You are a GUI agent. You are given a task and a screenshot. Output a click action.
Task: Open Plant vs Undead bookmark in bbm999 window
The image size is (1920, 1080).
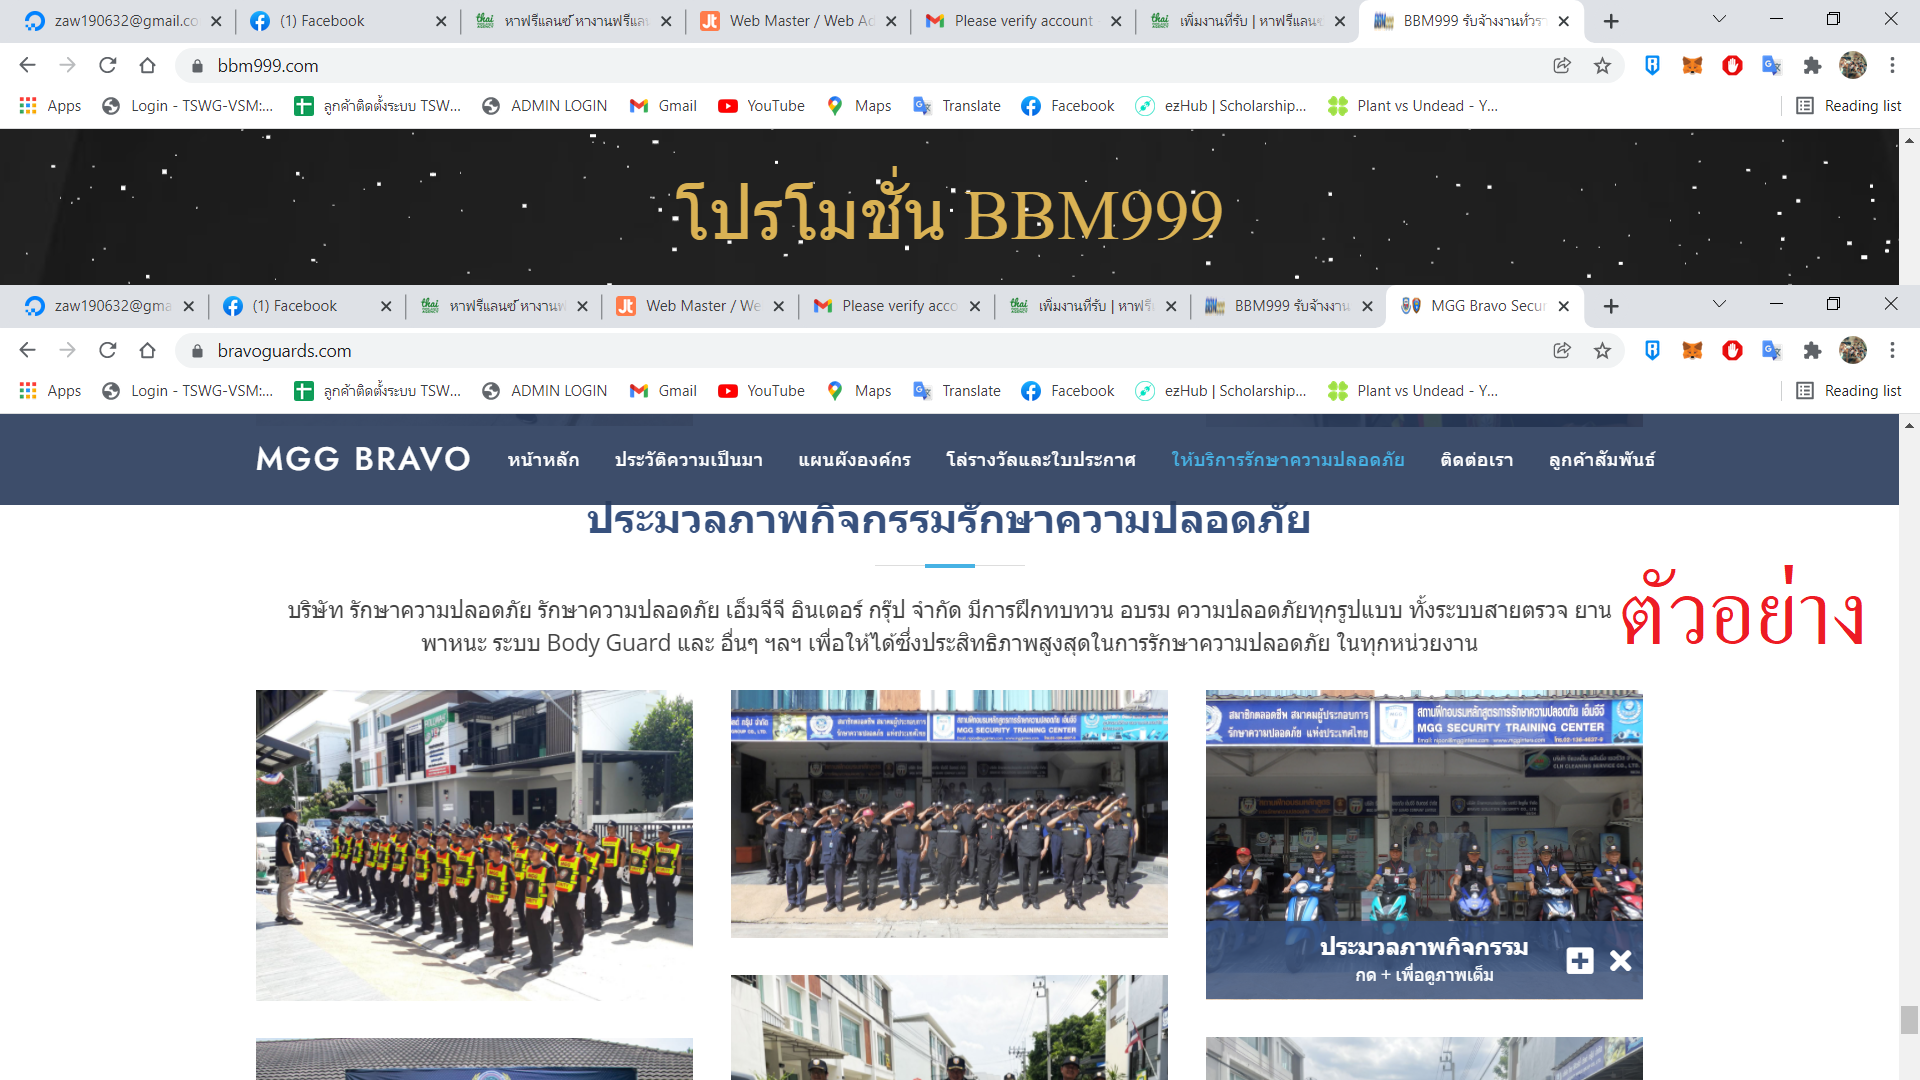[x=1413, y=106]
